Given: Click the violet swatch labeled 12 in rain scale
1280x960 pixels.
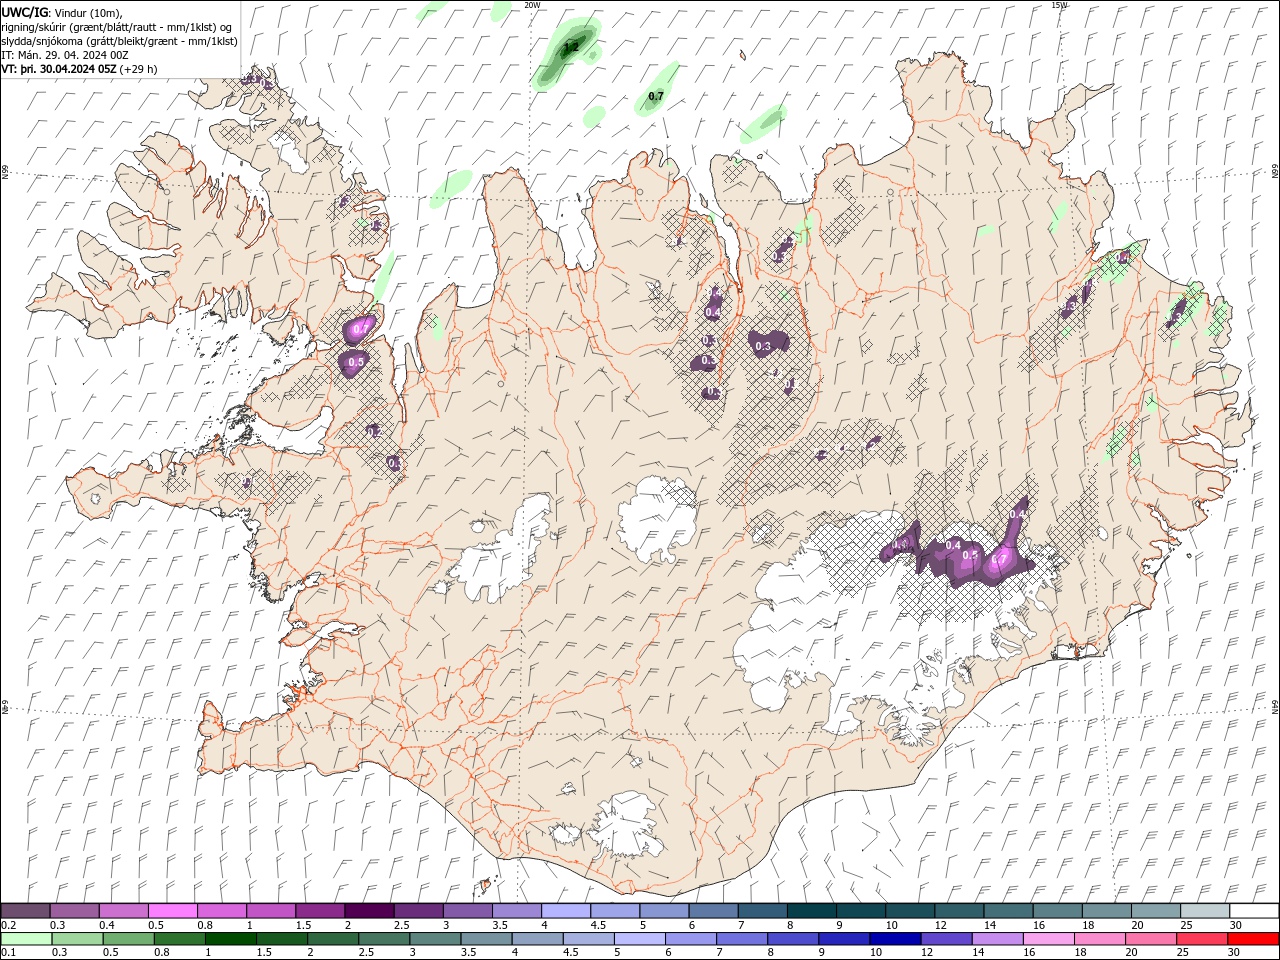Looking at the screenshot, I should pyautogui.click(x=946, y=939).
